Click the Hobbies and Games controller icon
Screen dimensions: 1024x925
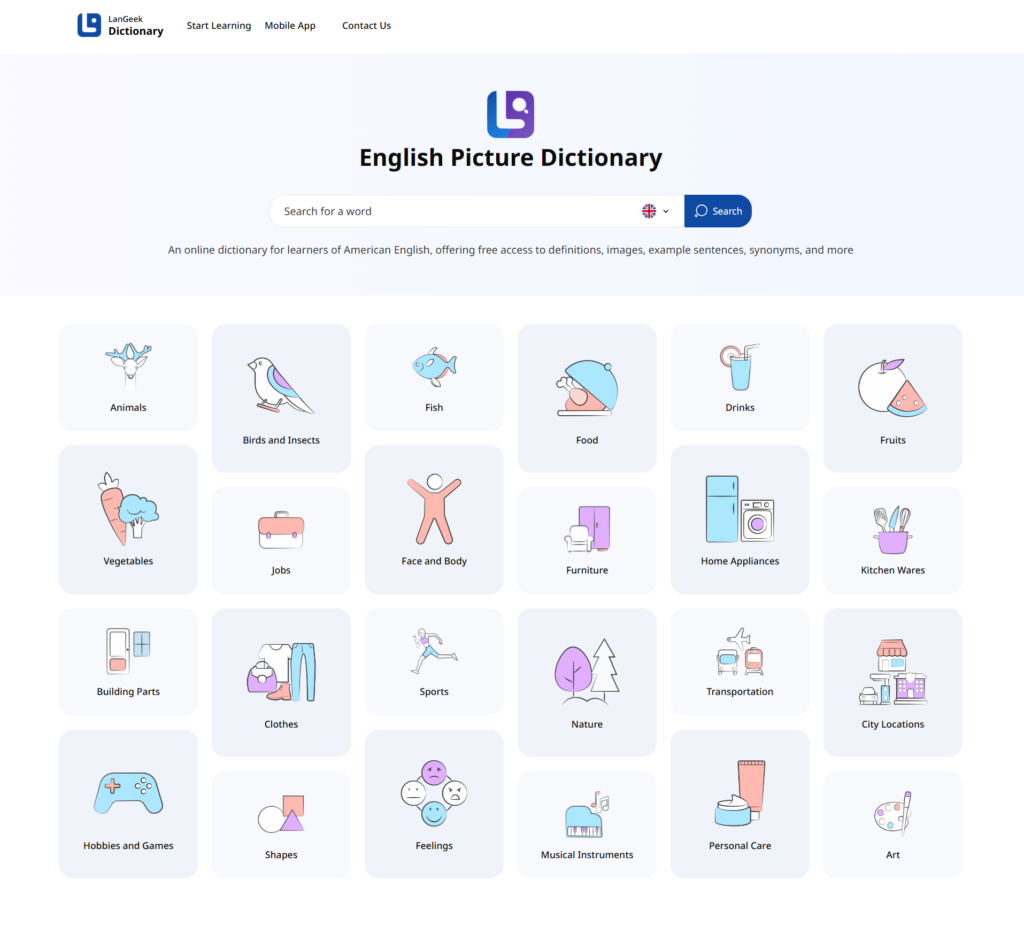pyautogui.click(x=127, y=793)
